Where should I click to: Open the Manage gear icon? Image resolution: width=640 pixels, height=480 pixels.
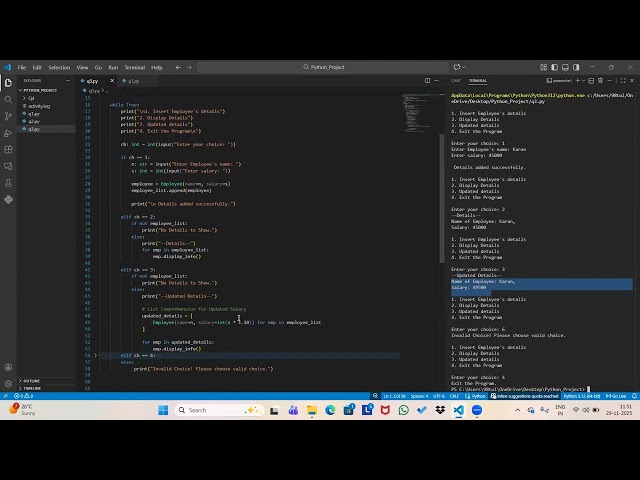pyautogui.click(x=8, y=384)
